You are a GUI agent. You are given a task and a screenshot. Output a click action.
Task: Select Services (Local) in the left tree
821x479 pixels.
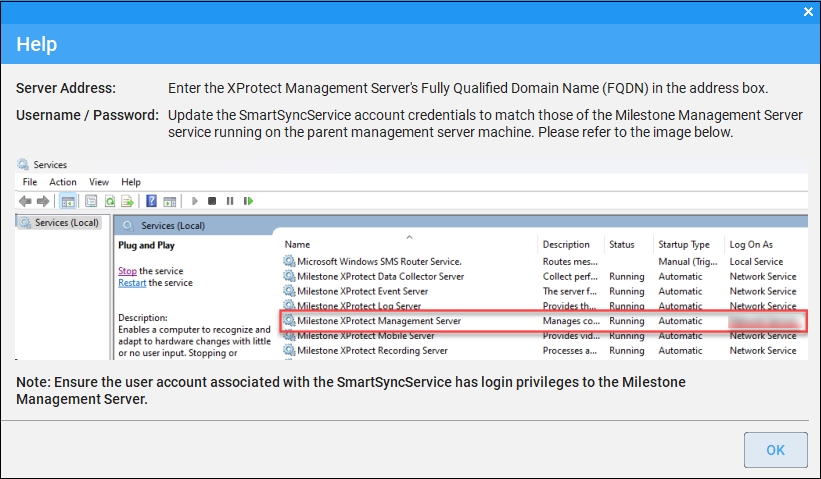point(66,222)
